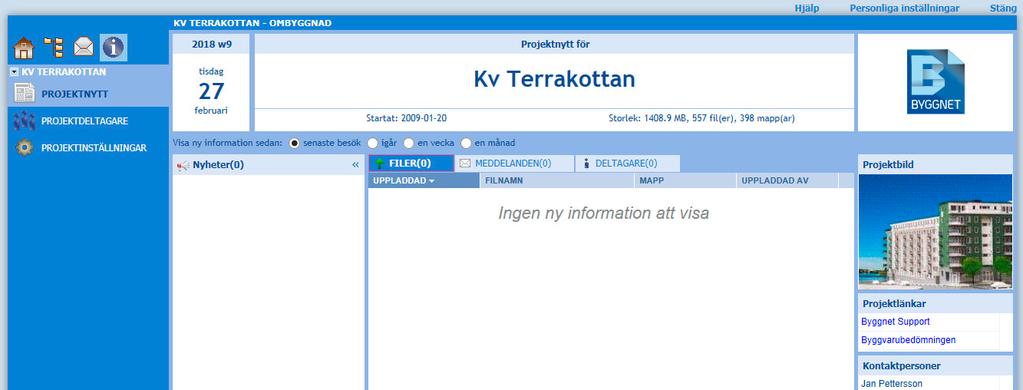Screen dimensions: 1023x390
Task: Select the blue information icon
Action: coord(114,47)
